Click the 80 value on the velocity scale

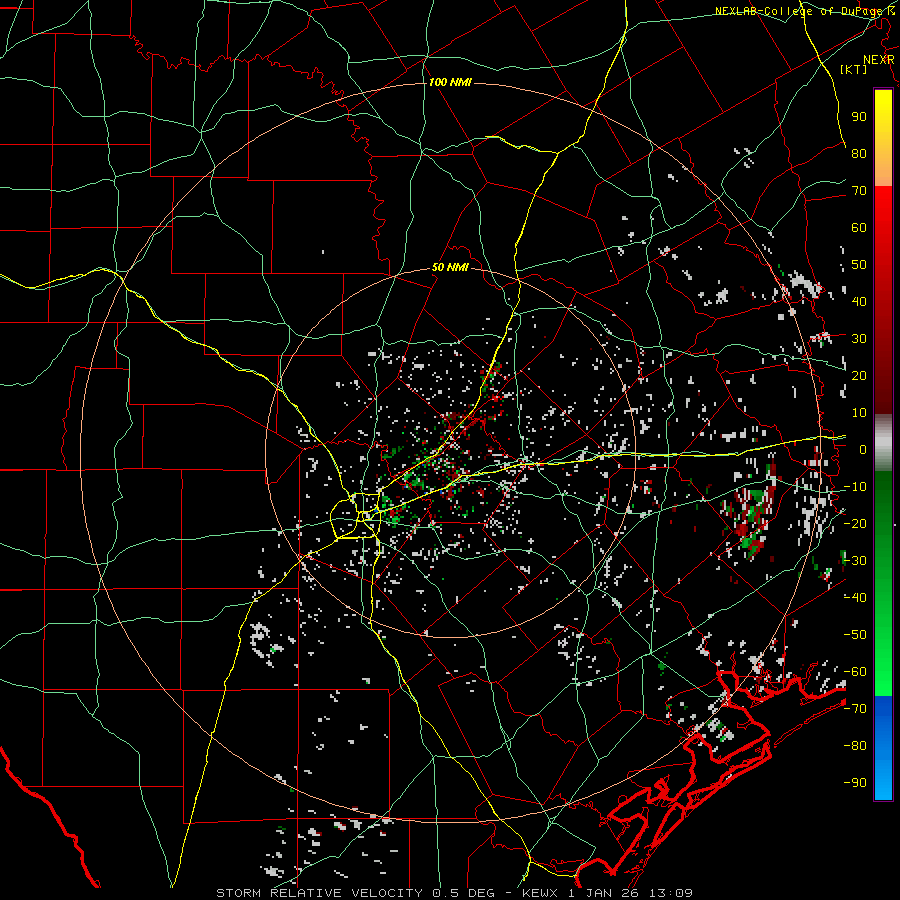859,153
